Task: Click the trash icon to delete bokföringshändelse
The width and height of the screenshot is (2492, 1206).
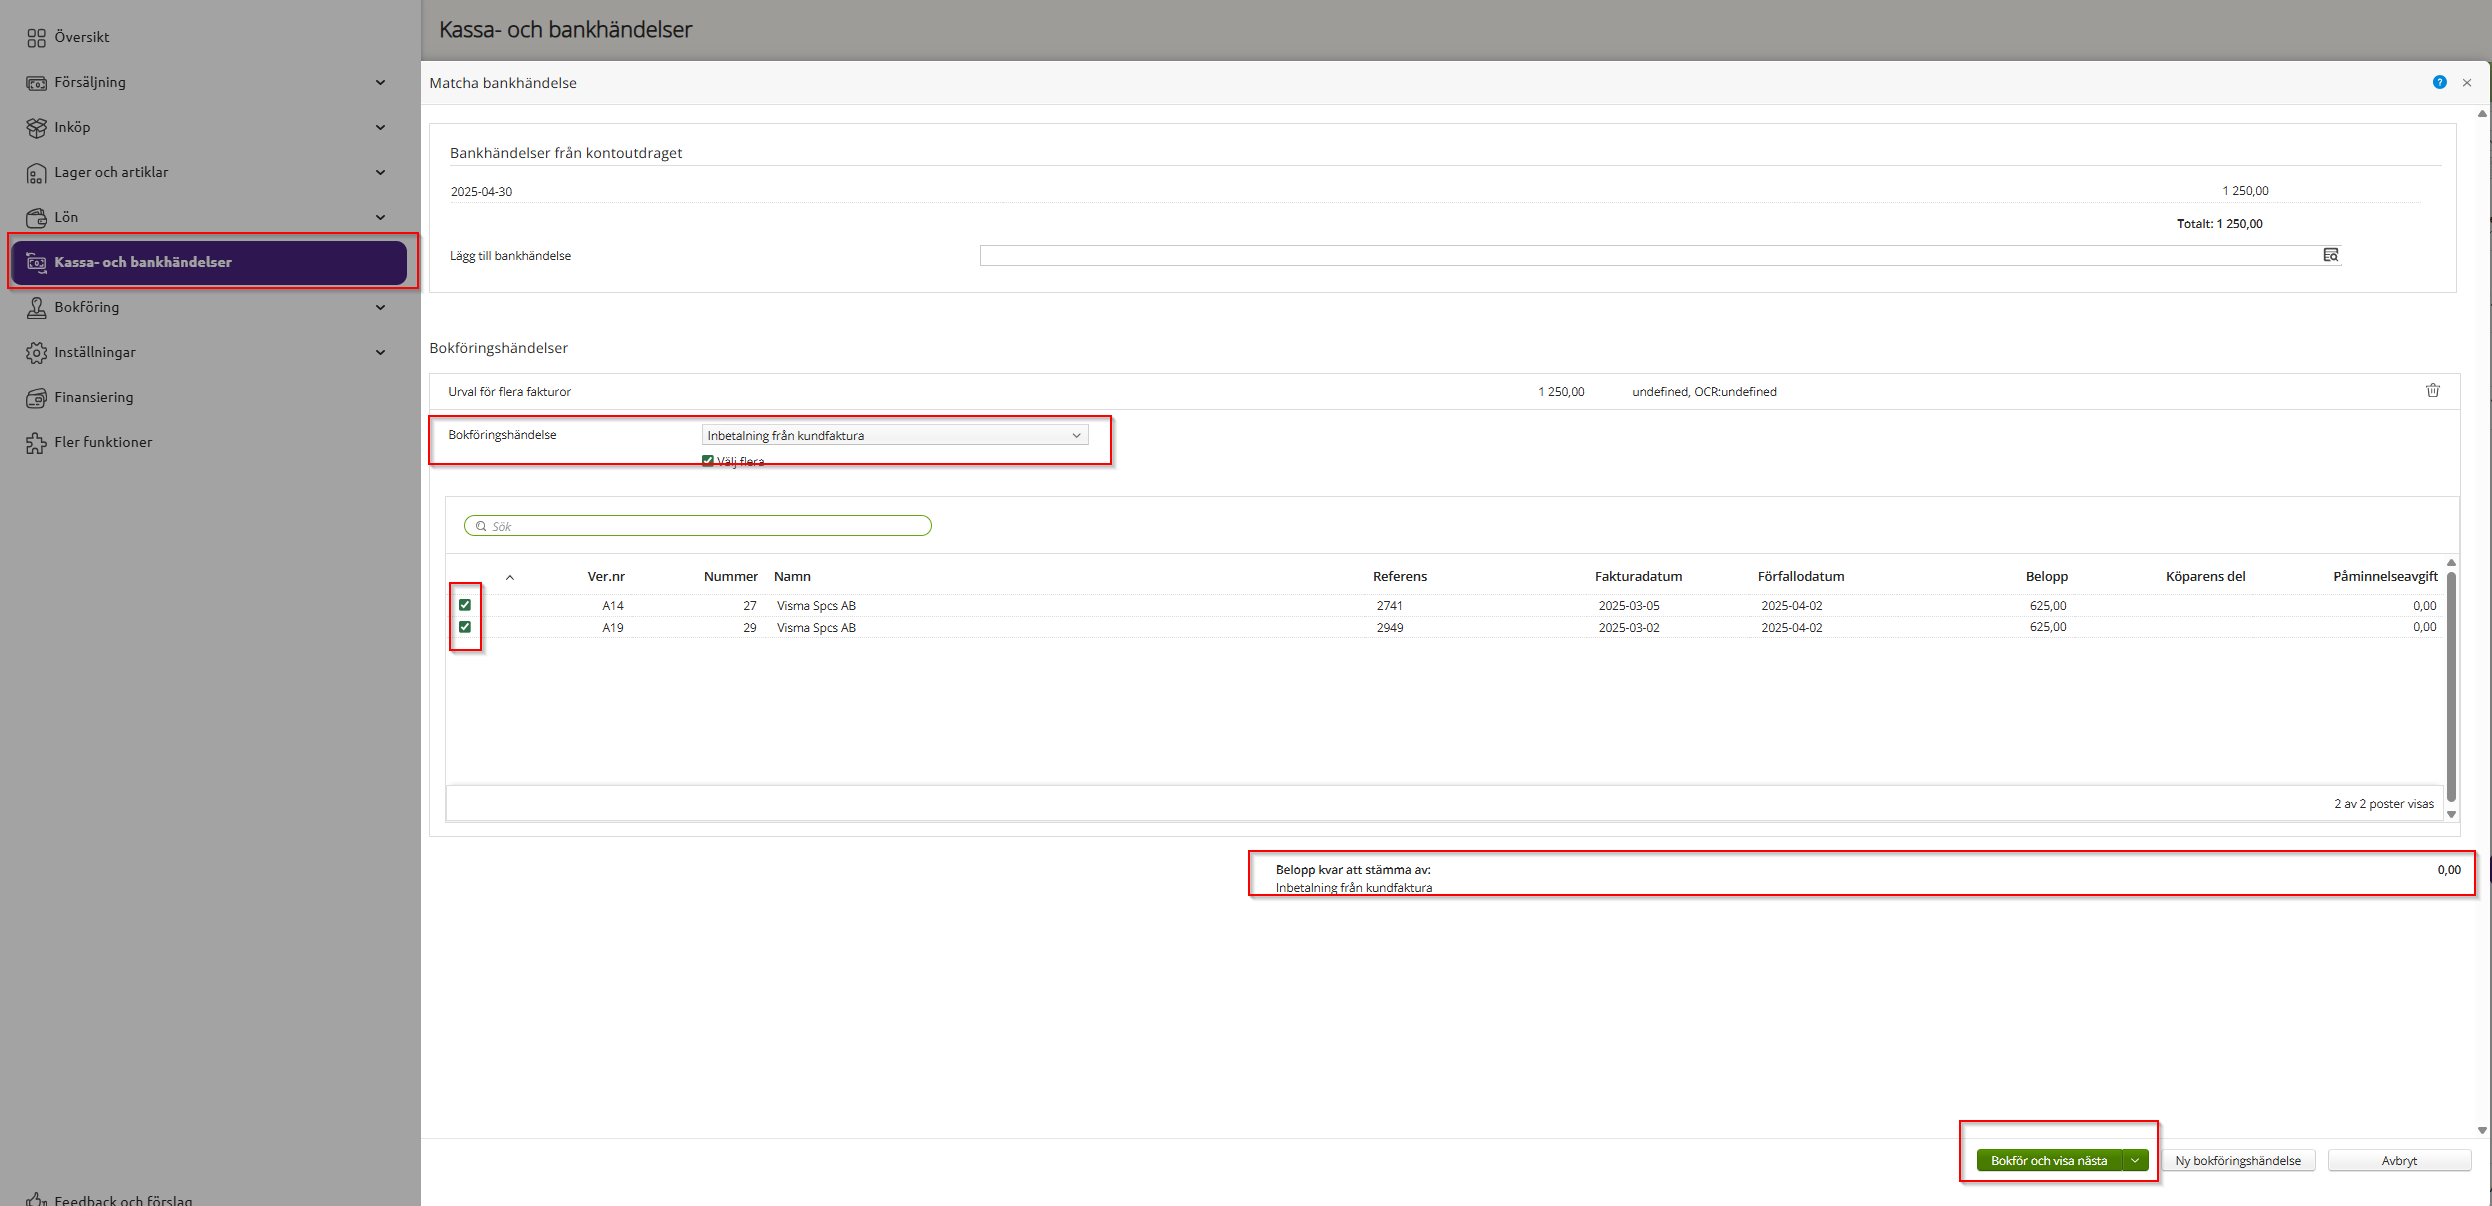Action: (x=2432, y=391)
